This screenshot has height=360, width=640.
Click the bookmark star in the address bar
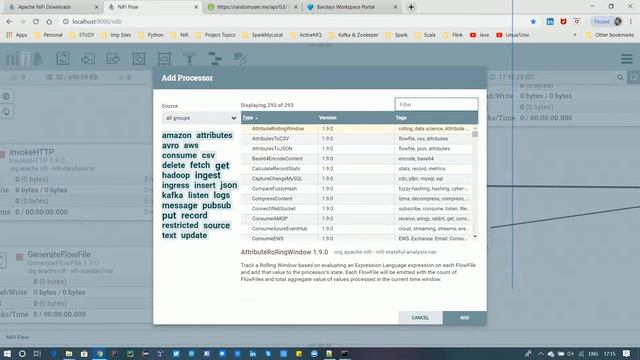[x=533, y=21]
